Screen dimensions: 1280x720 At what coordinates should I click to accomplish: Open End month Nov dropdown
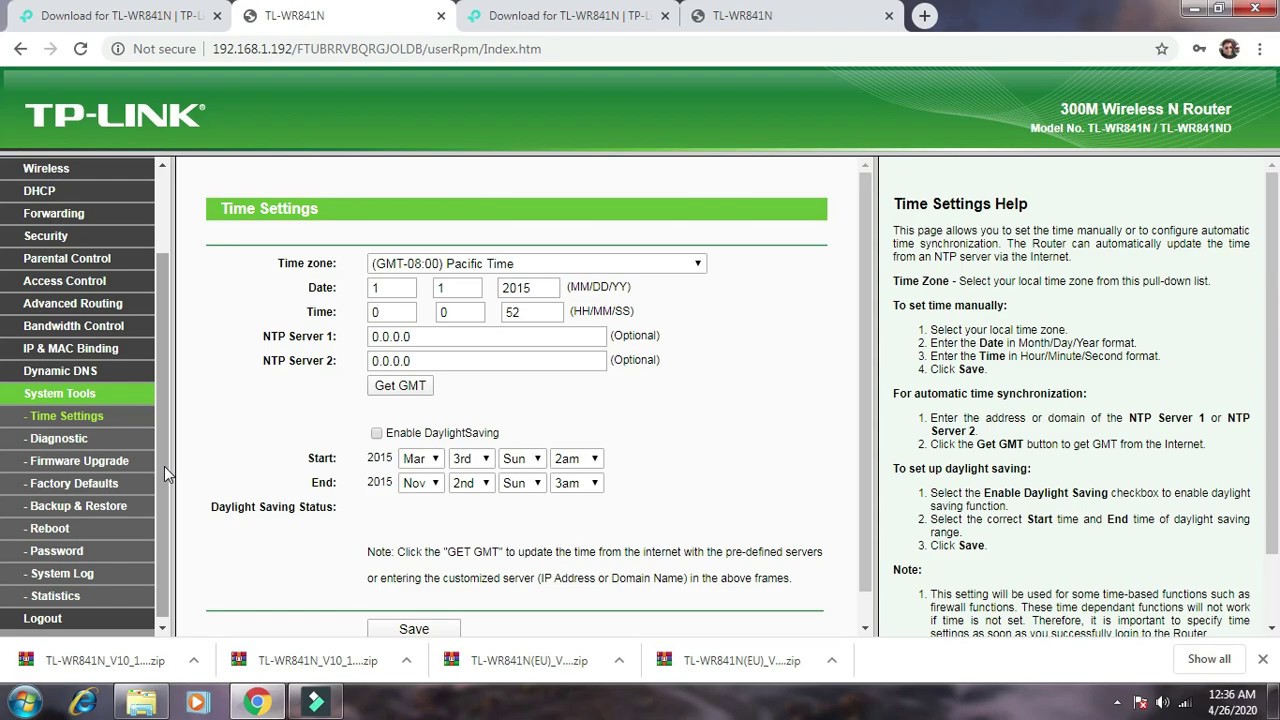pyautogui.click(x=421, y=483)
